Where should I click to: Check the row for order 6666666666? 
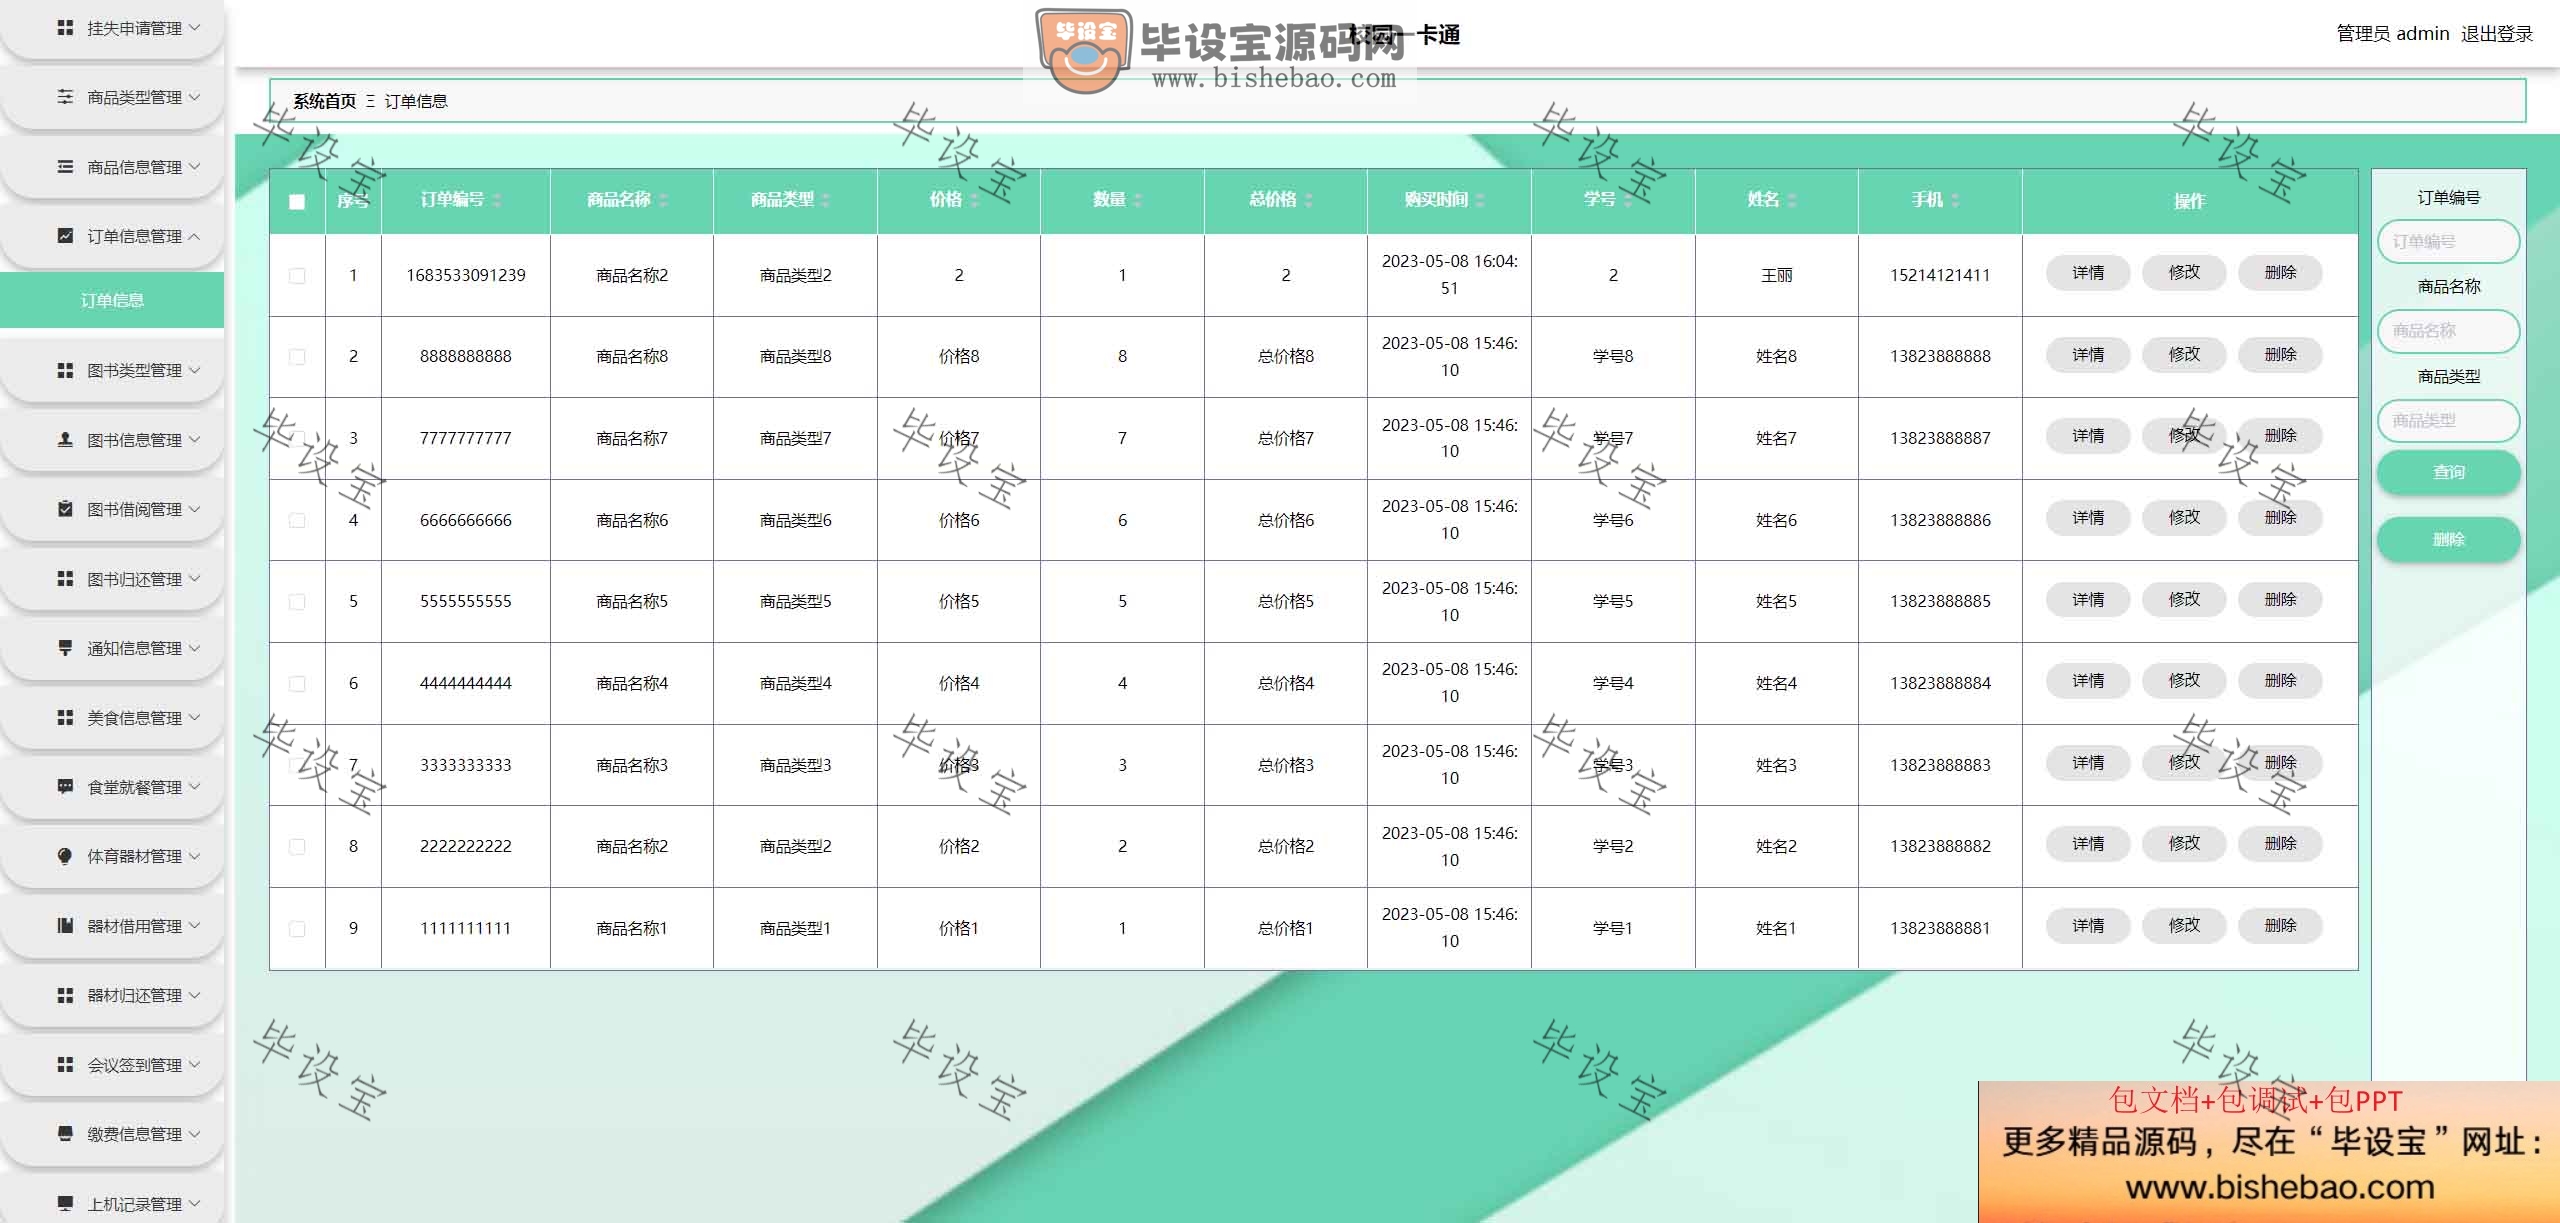tap(297, 520)
